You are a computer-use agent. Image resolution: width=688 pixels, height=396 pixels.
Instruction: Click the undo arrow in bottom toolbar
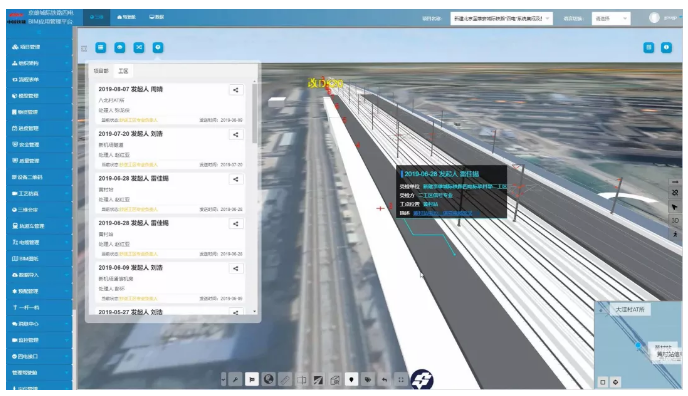click(x=384, y=379)
